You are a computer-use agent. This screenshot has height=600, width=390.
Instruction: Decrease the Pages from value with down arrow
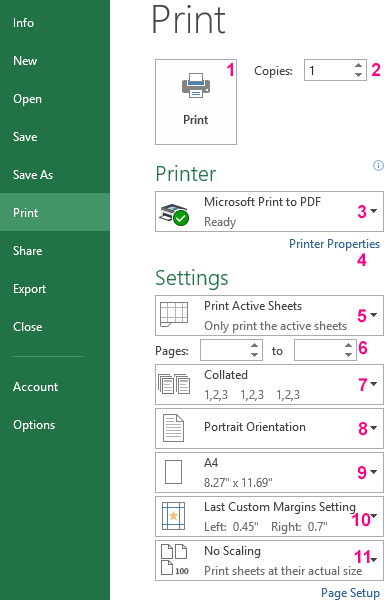pos(255,355)
